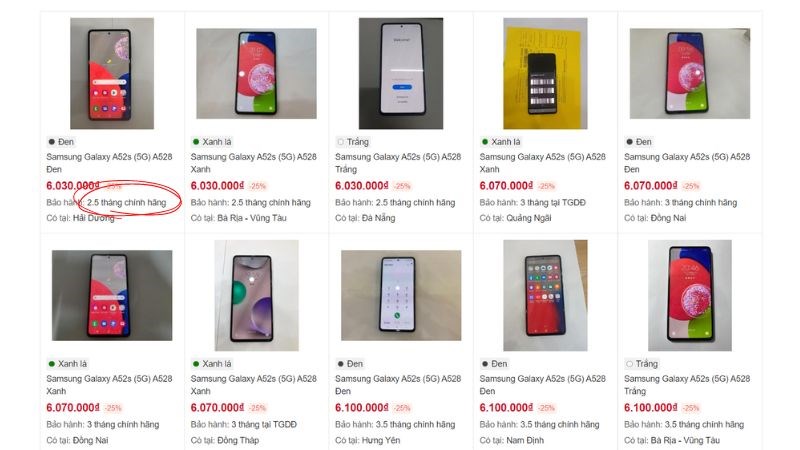Click the Samsung Galaxy A52s Đen title in Nam Định

click(541, 385)
